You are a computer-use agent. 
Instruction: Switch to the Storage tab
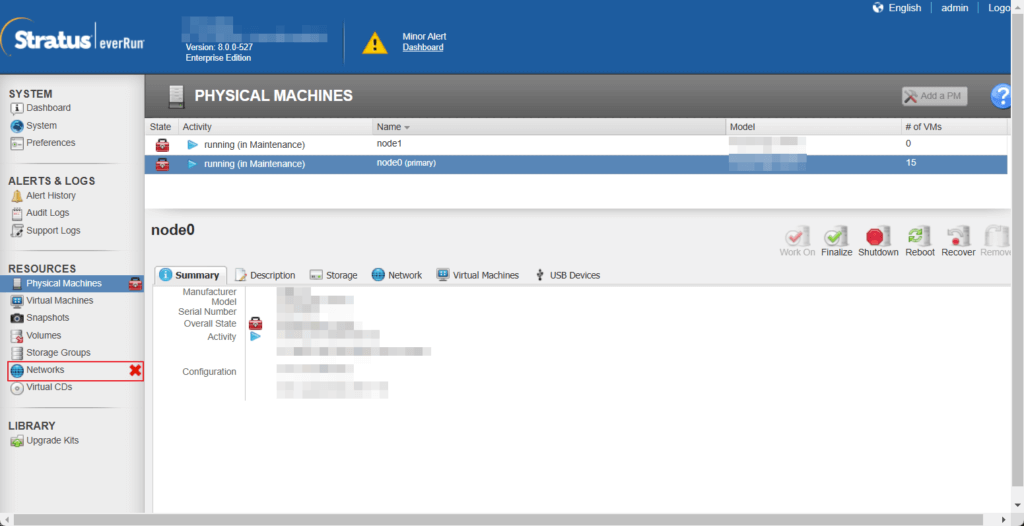[334, 275]
